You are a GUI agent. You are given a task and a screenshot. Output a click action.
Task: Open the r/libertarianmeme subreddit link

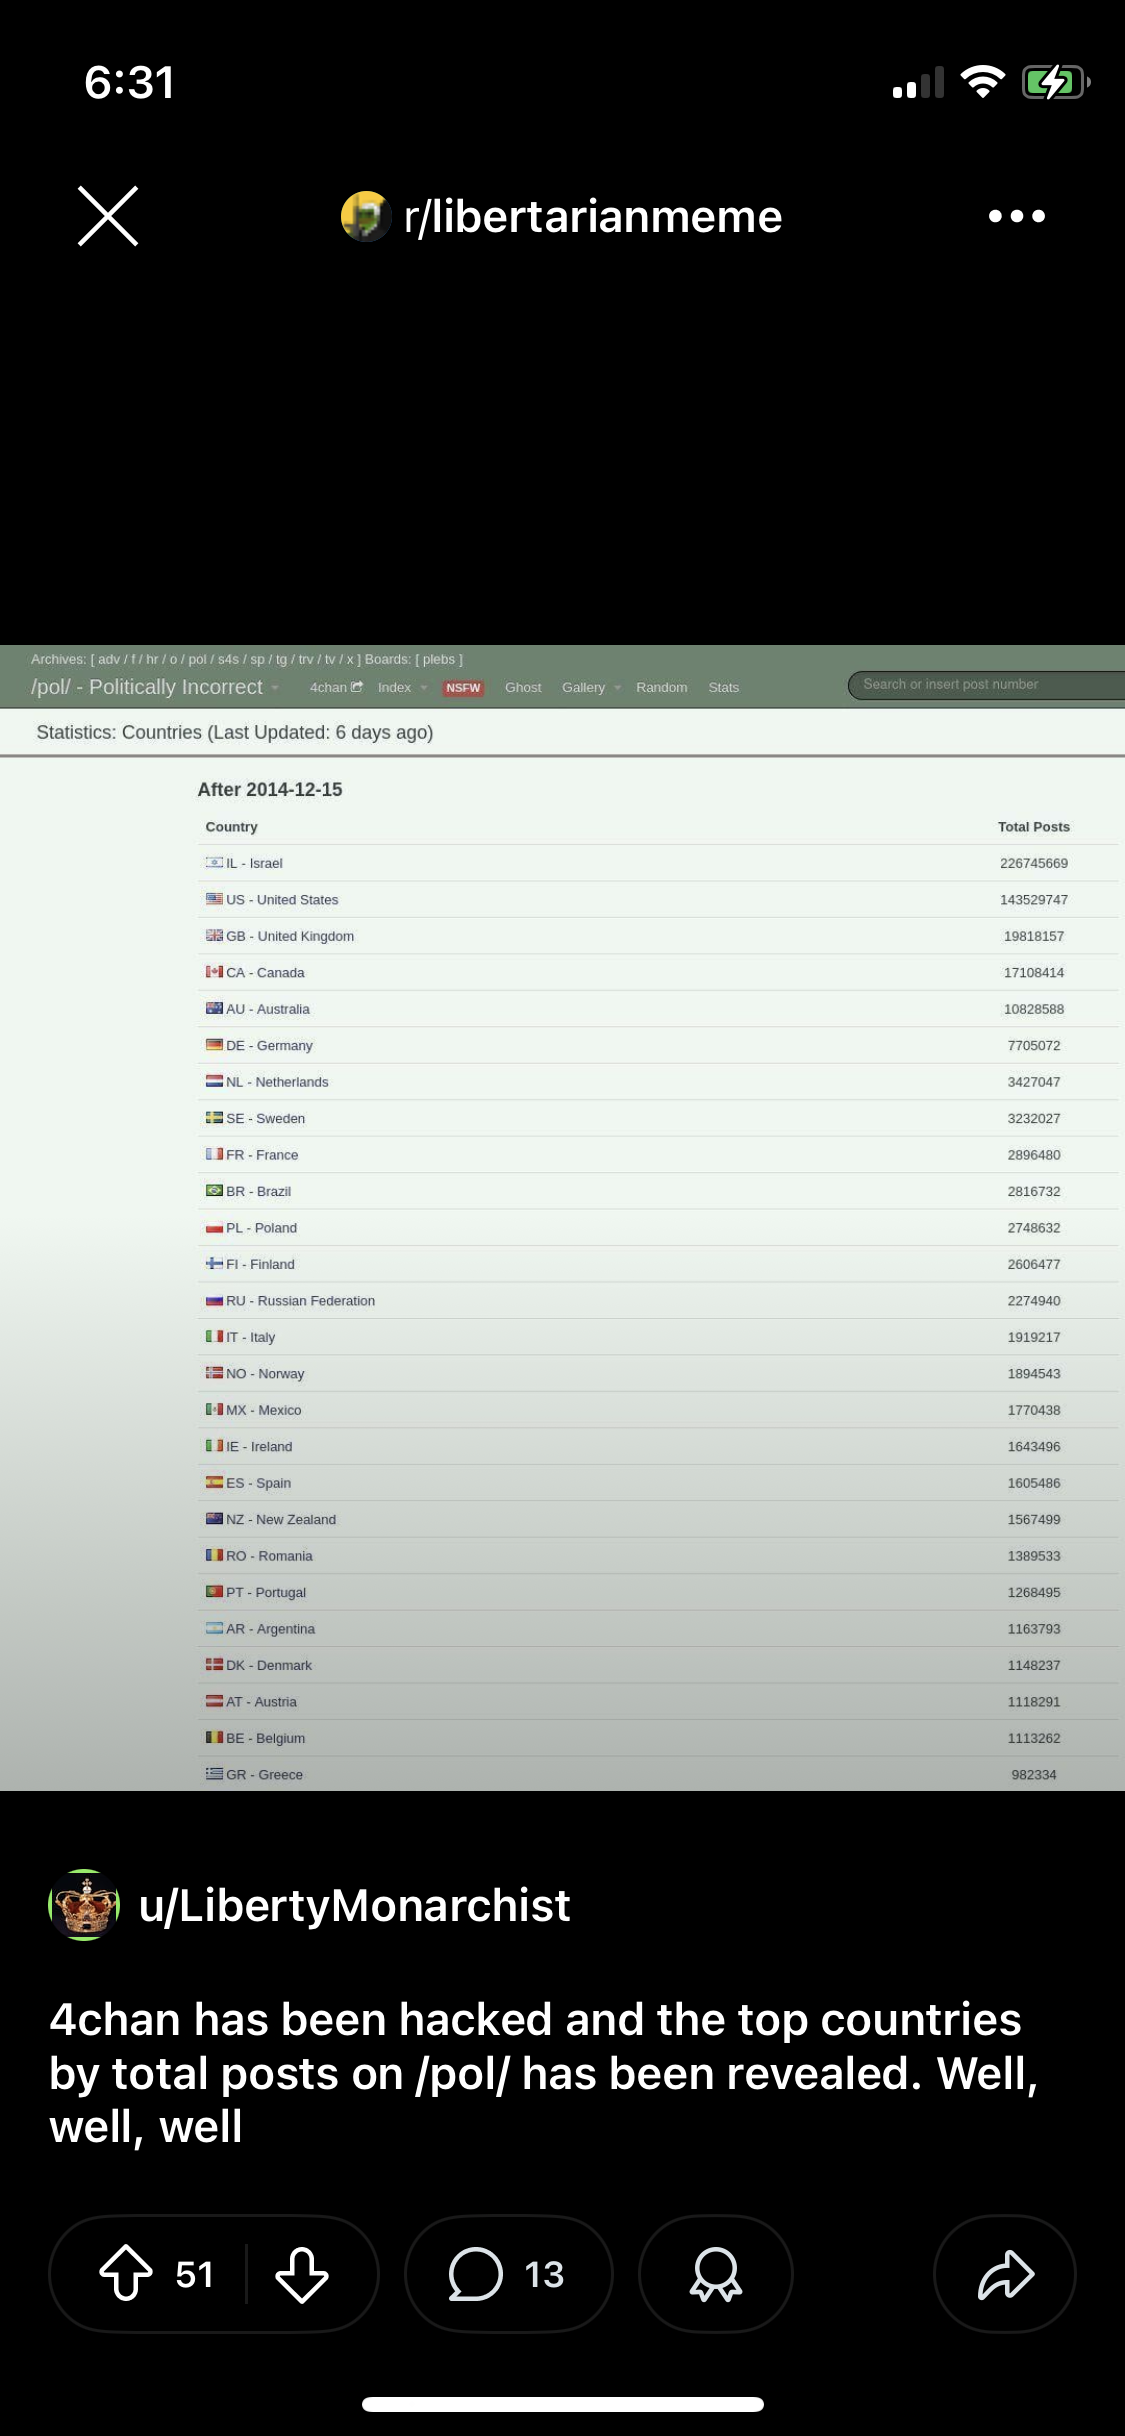592,217
